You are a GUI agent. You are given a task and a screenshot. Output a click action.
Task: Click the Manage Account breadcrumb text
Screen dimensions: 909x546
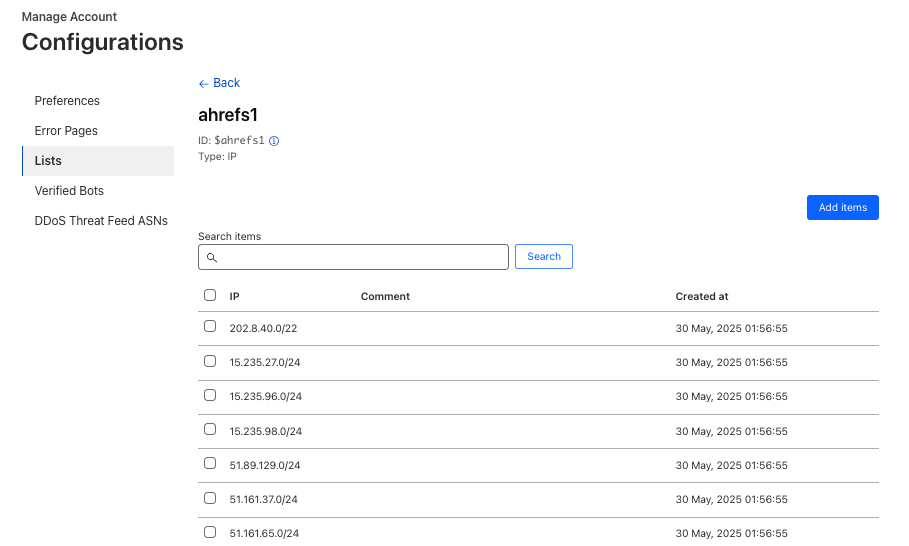[70, 17]
